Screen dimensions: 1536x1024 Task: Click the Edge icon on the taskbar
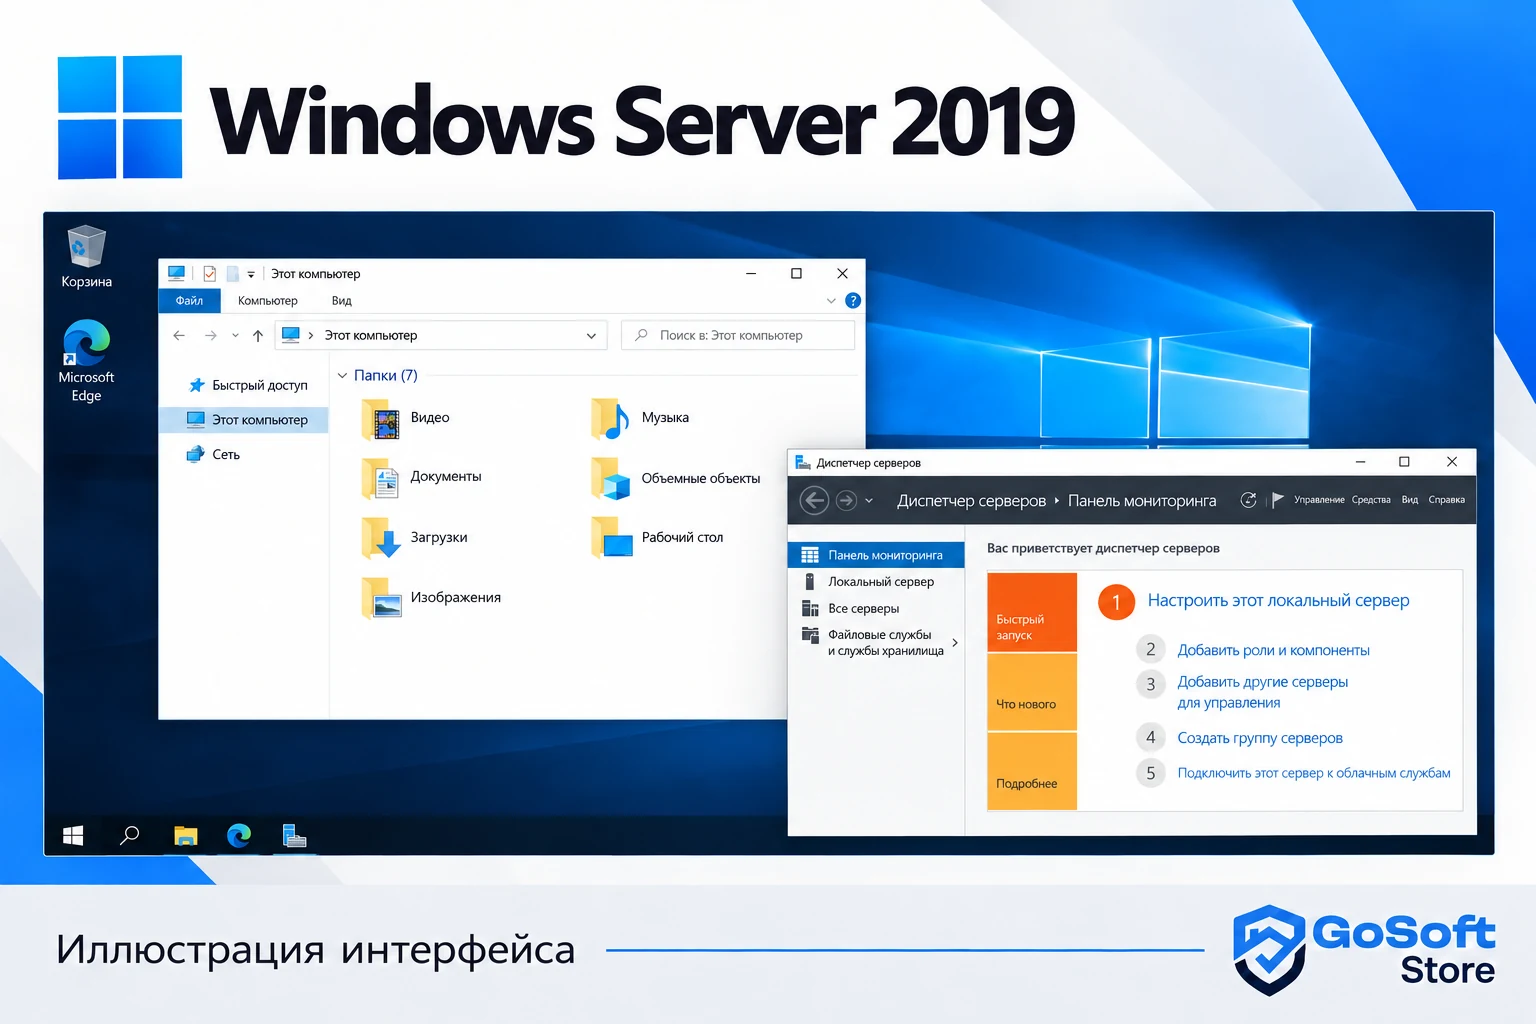(239, 835)
